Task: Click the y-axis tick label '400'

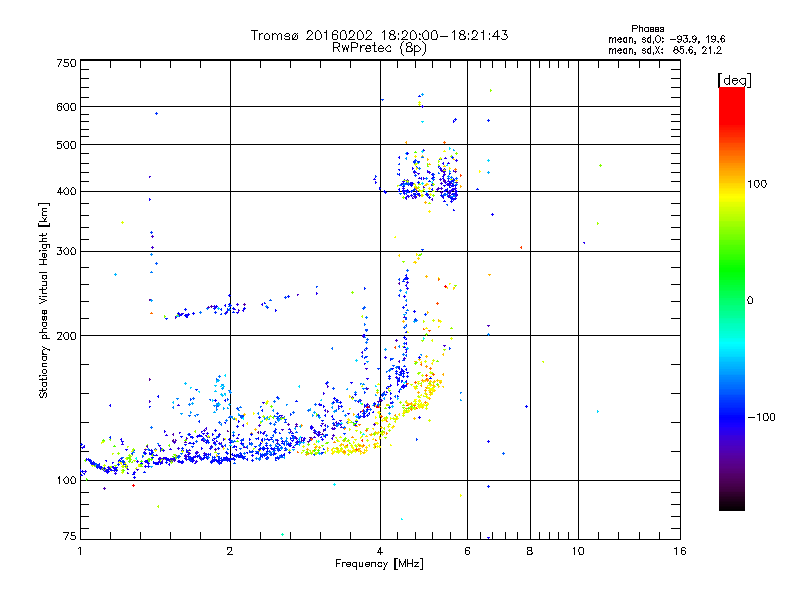Action: pyautogui.click(x=66, y=192)
